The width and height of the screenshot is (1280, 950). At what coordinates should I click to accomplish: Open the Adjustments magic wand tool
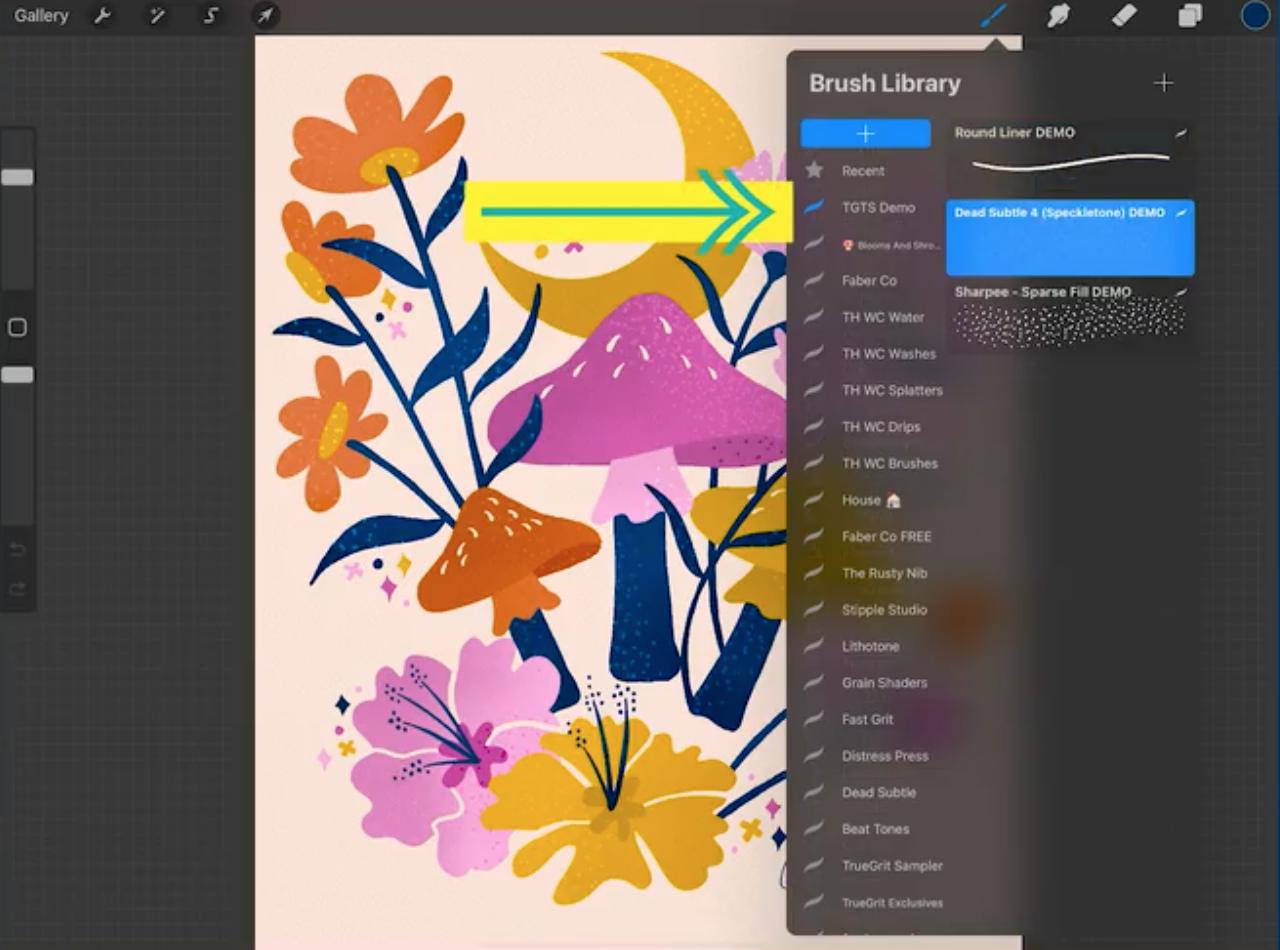pos(157,15)
